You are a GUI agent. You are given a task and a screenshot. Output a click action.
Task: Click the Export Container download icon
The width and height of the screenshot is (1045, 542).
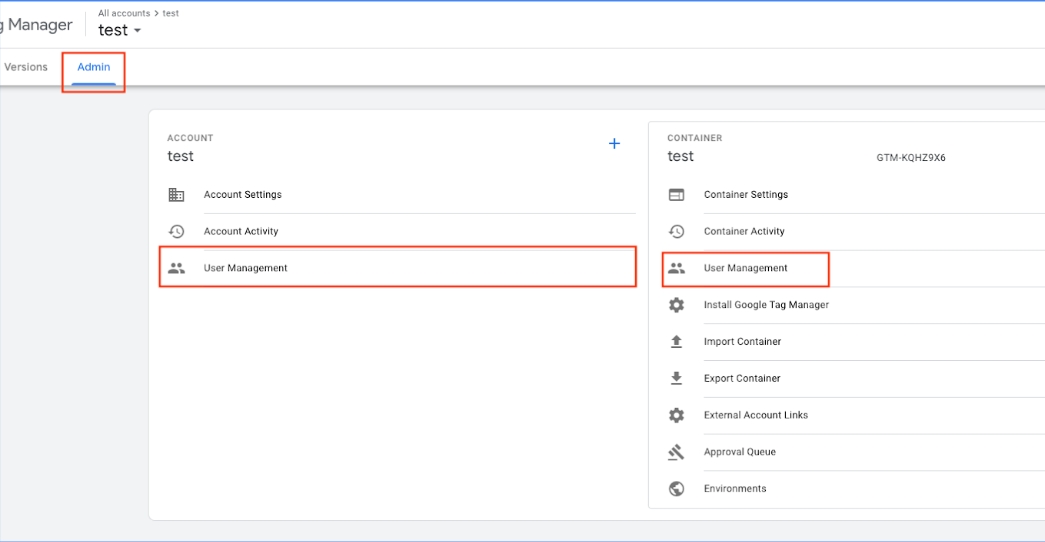676,378
